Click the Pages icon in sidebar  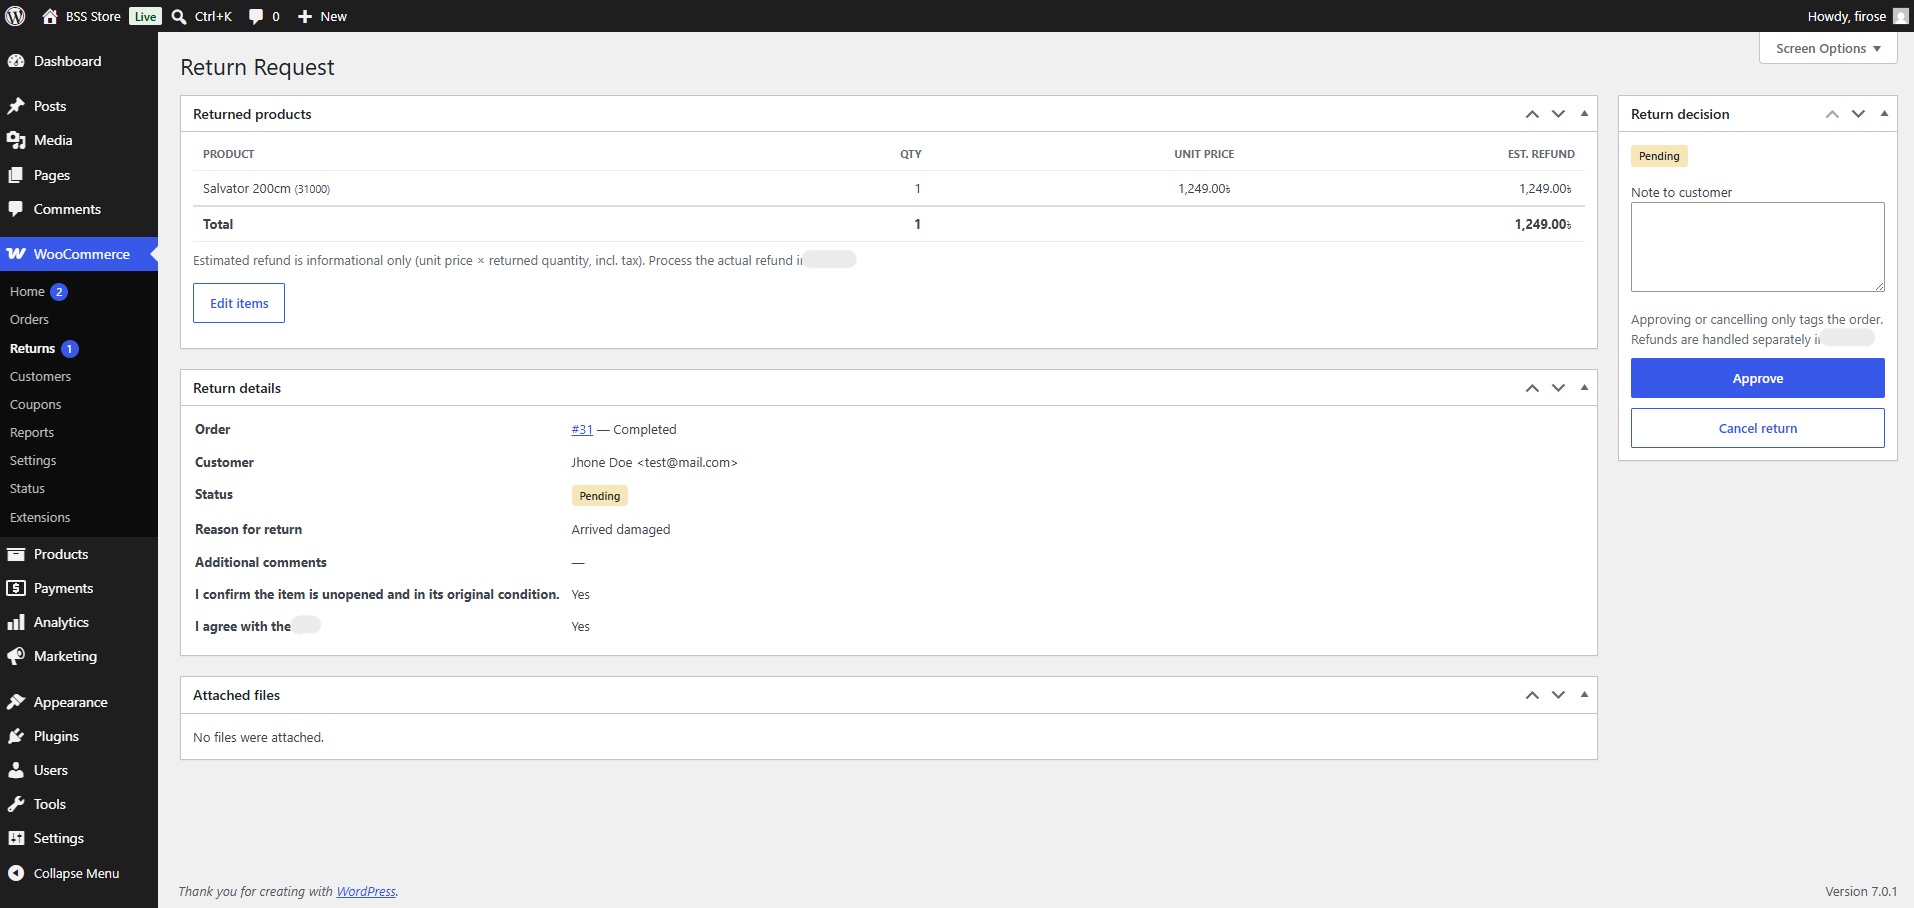(16, 175)
